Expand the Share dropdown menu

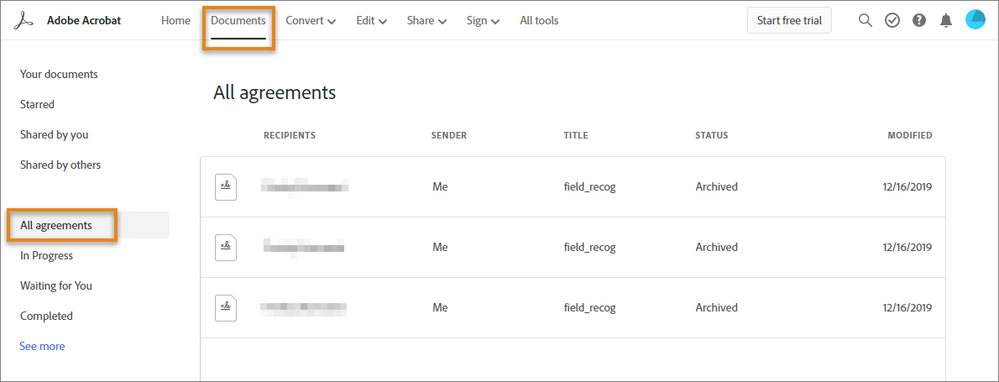click(426, 20)
